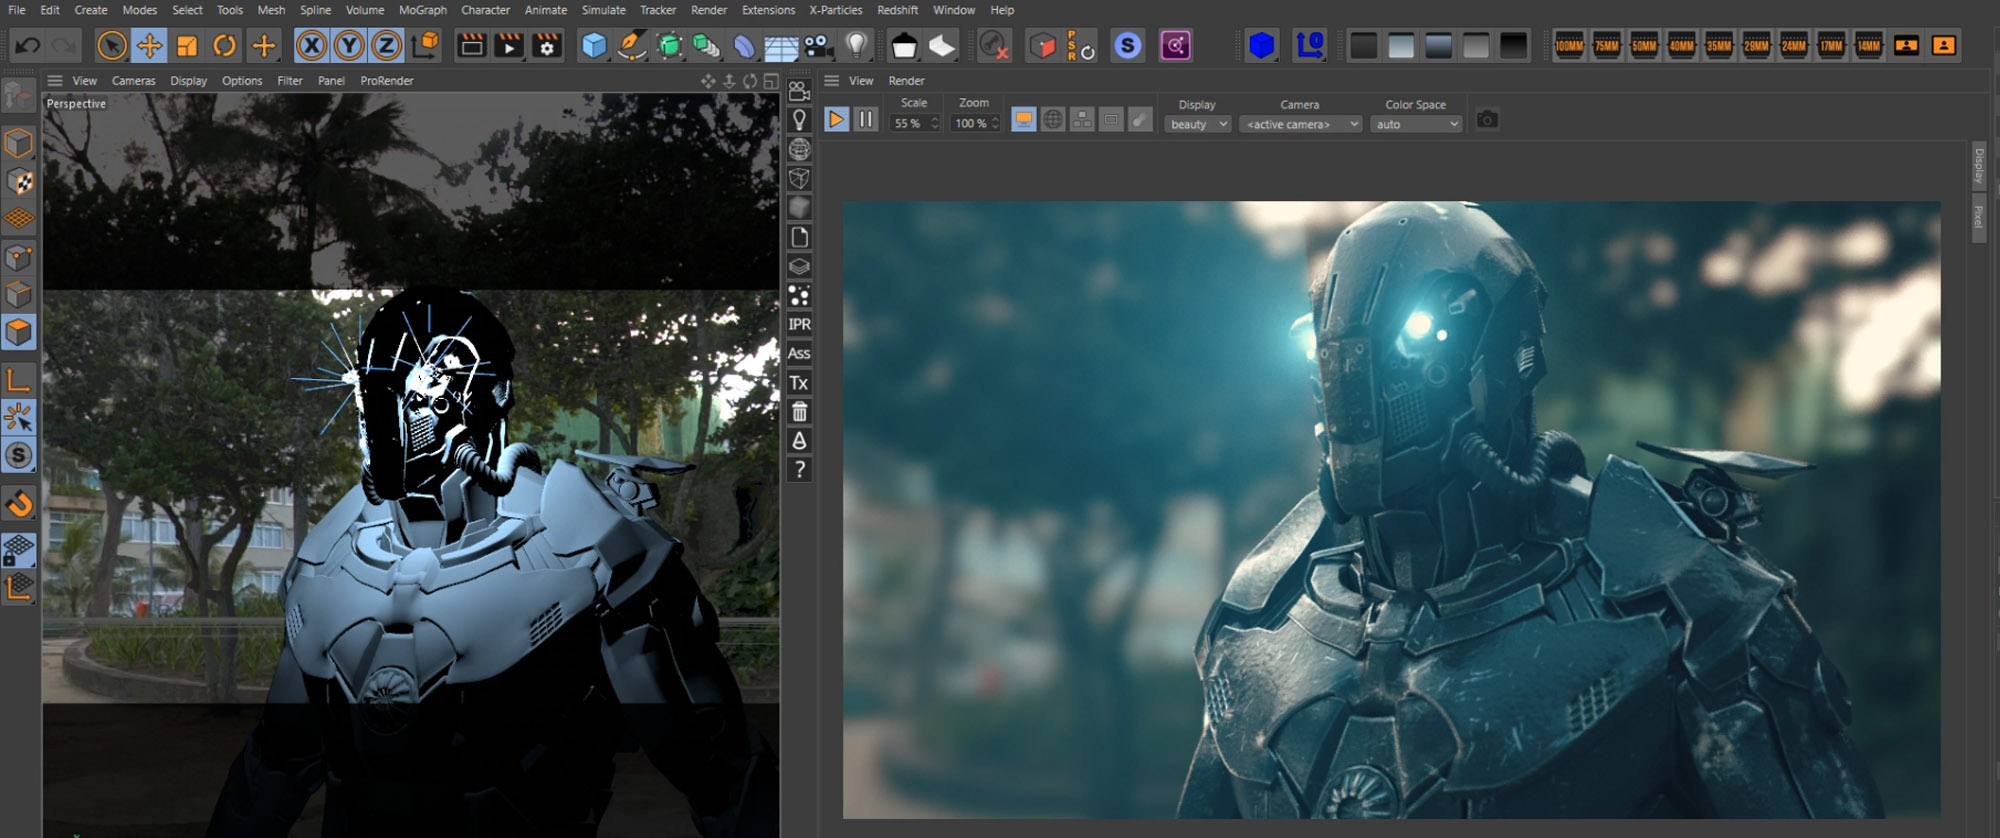Toggle the X axis lock
2000x838 pixels.
pos(312,45)
